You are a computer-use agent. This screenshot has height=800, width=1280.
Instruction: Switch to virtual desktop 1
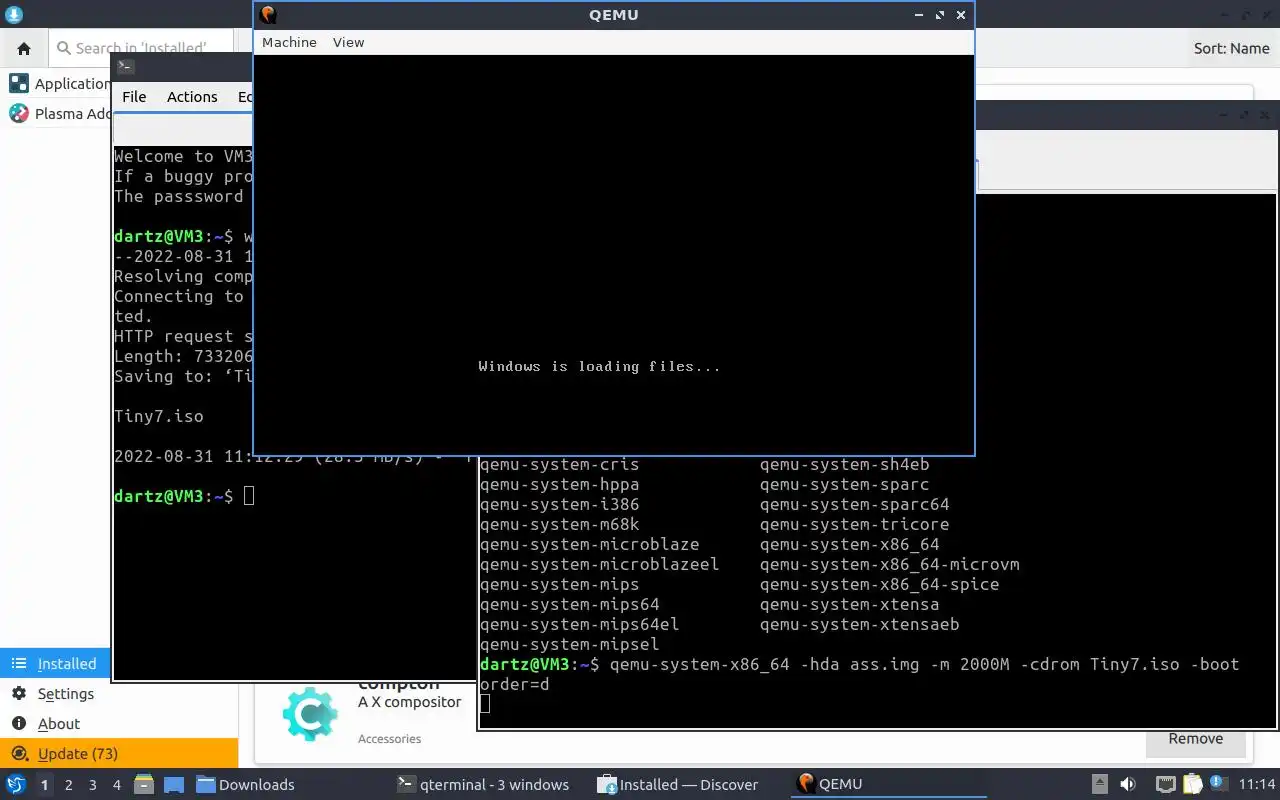44,785
